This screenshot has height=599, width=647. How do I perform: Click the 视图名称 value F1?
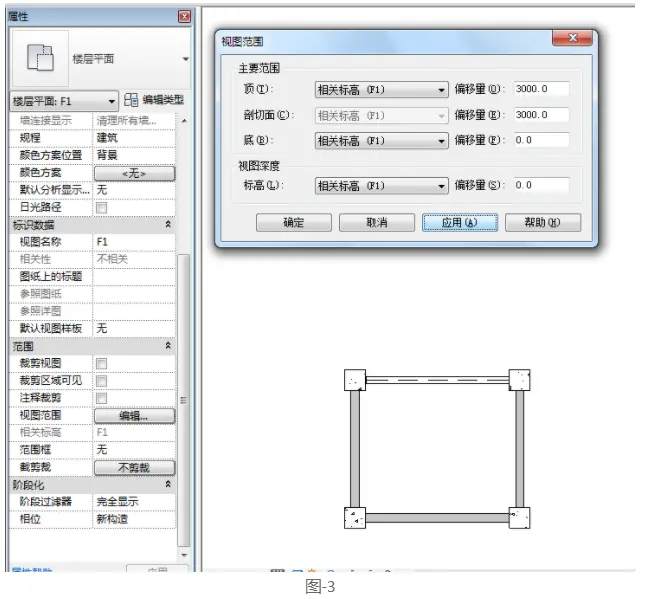(x=134, y=242)
